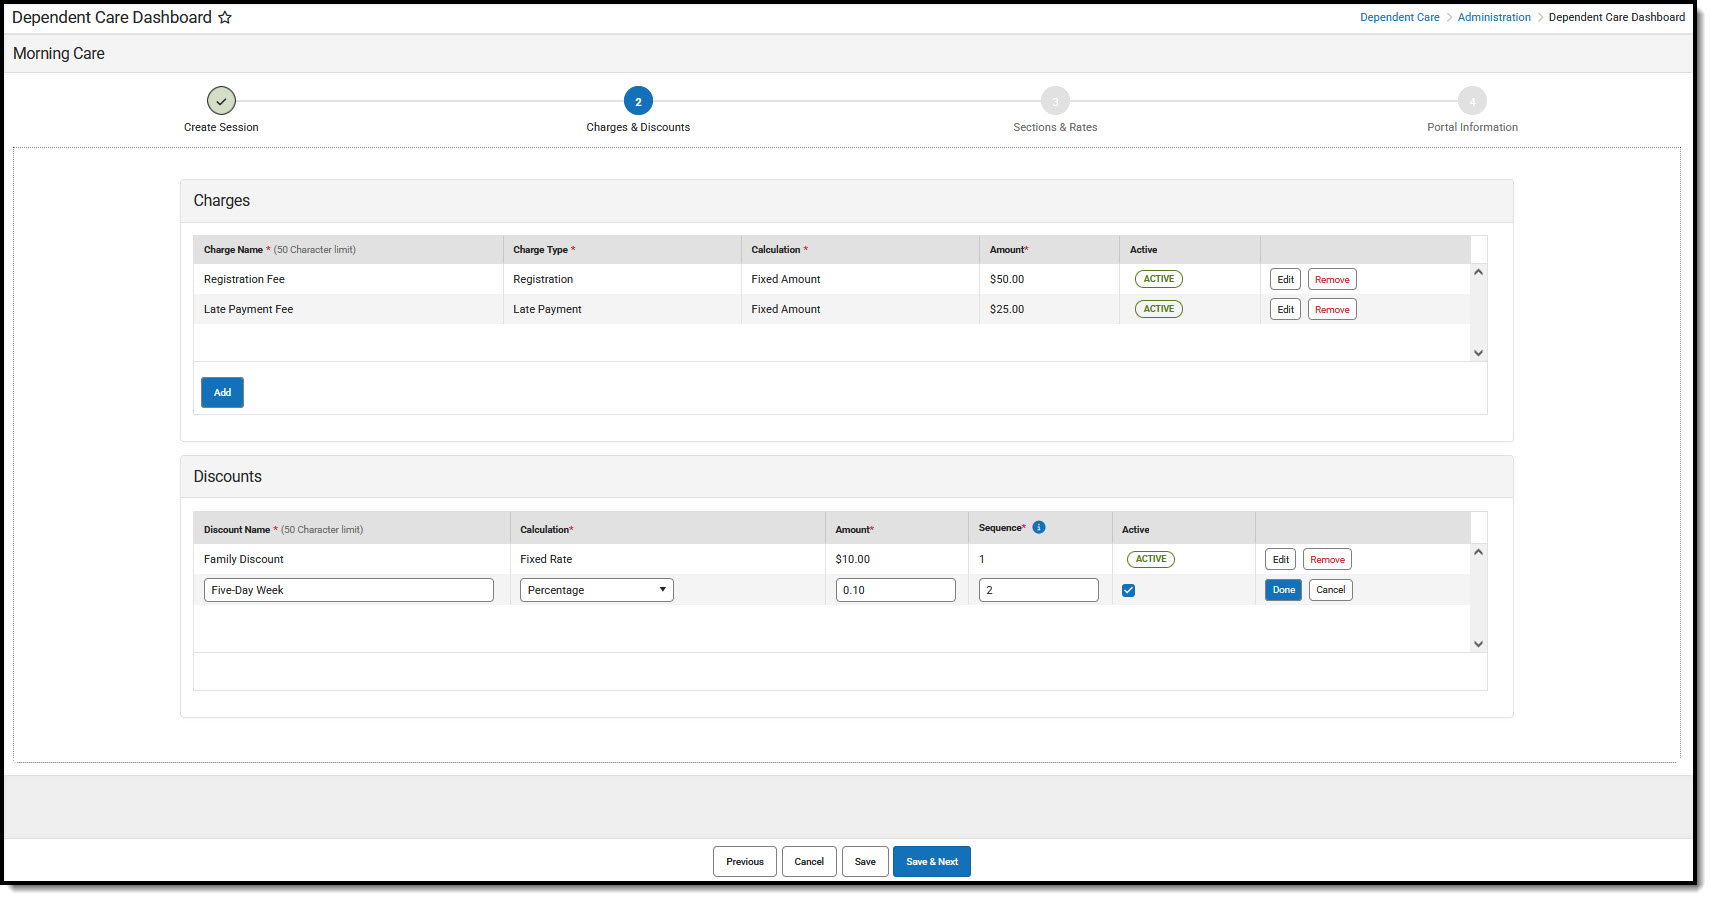Viewport: 1712px width, 900px height.
Task: Click the Dependent Care breadcrumb link
Action: [x=1399, y=17]
